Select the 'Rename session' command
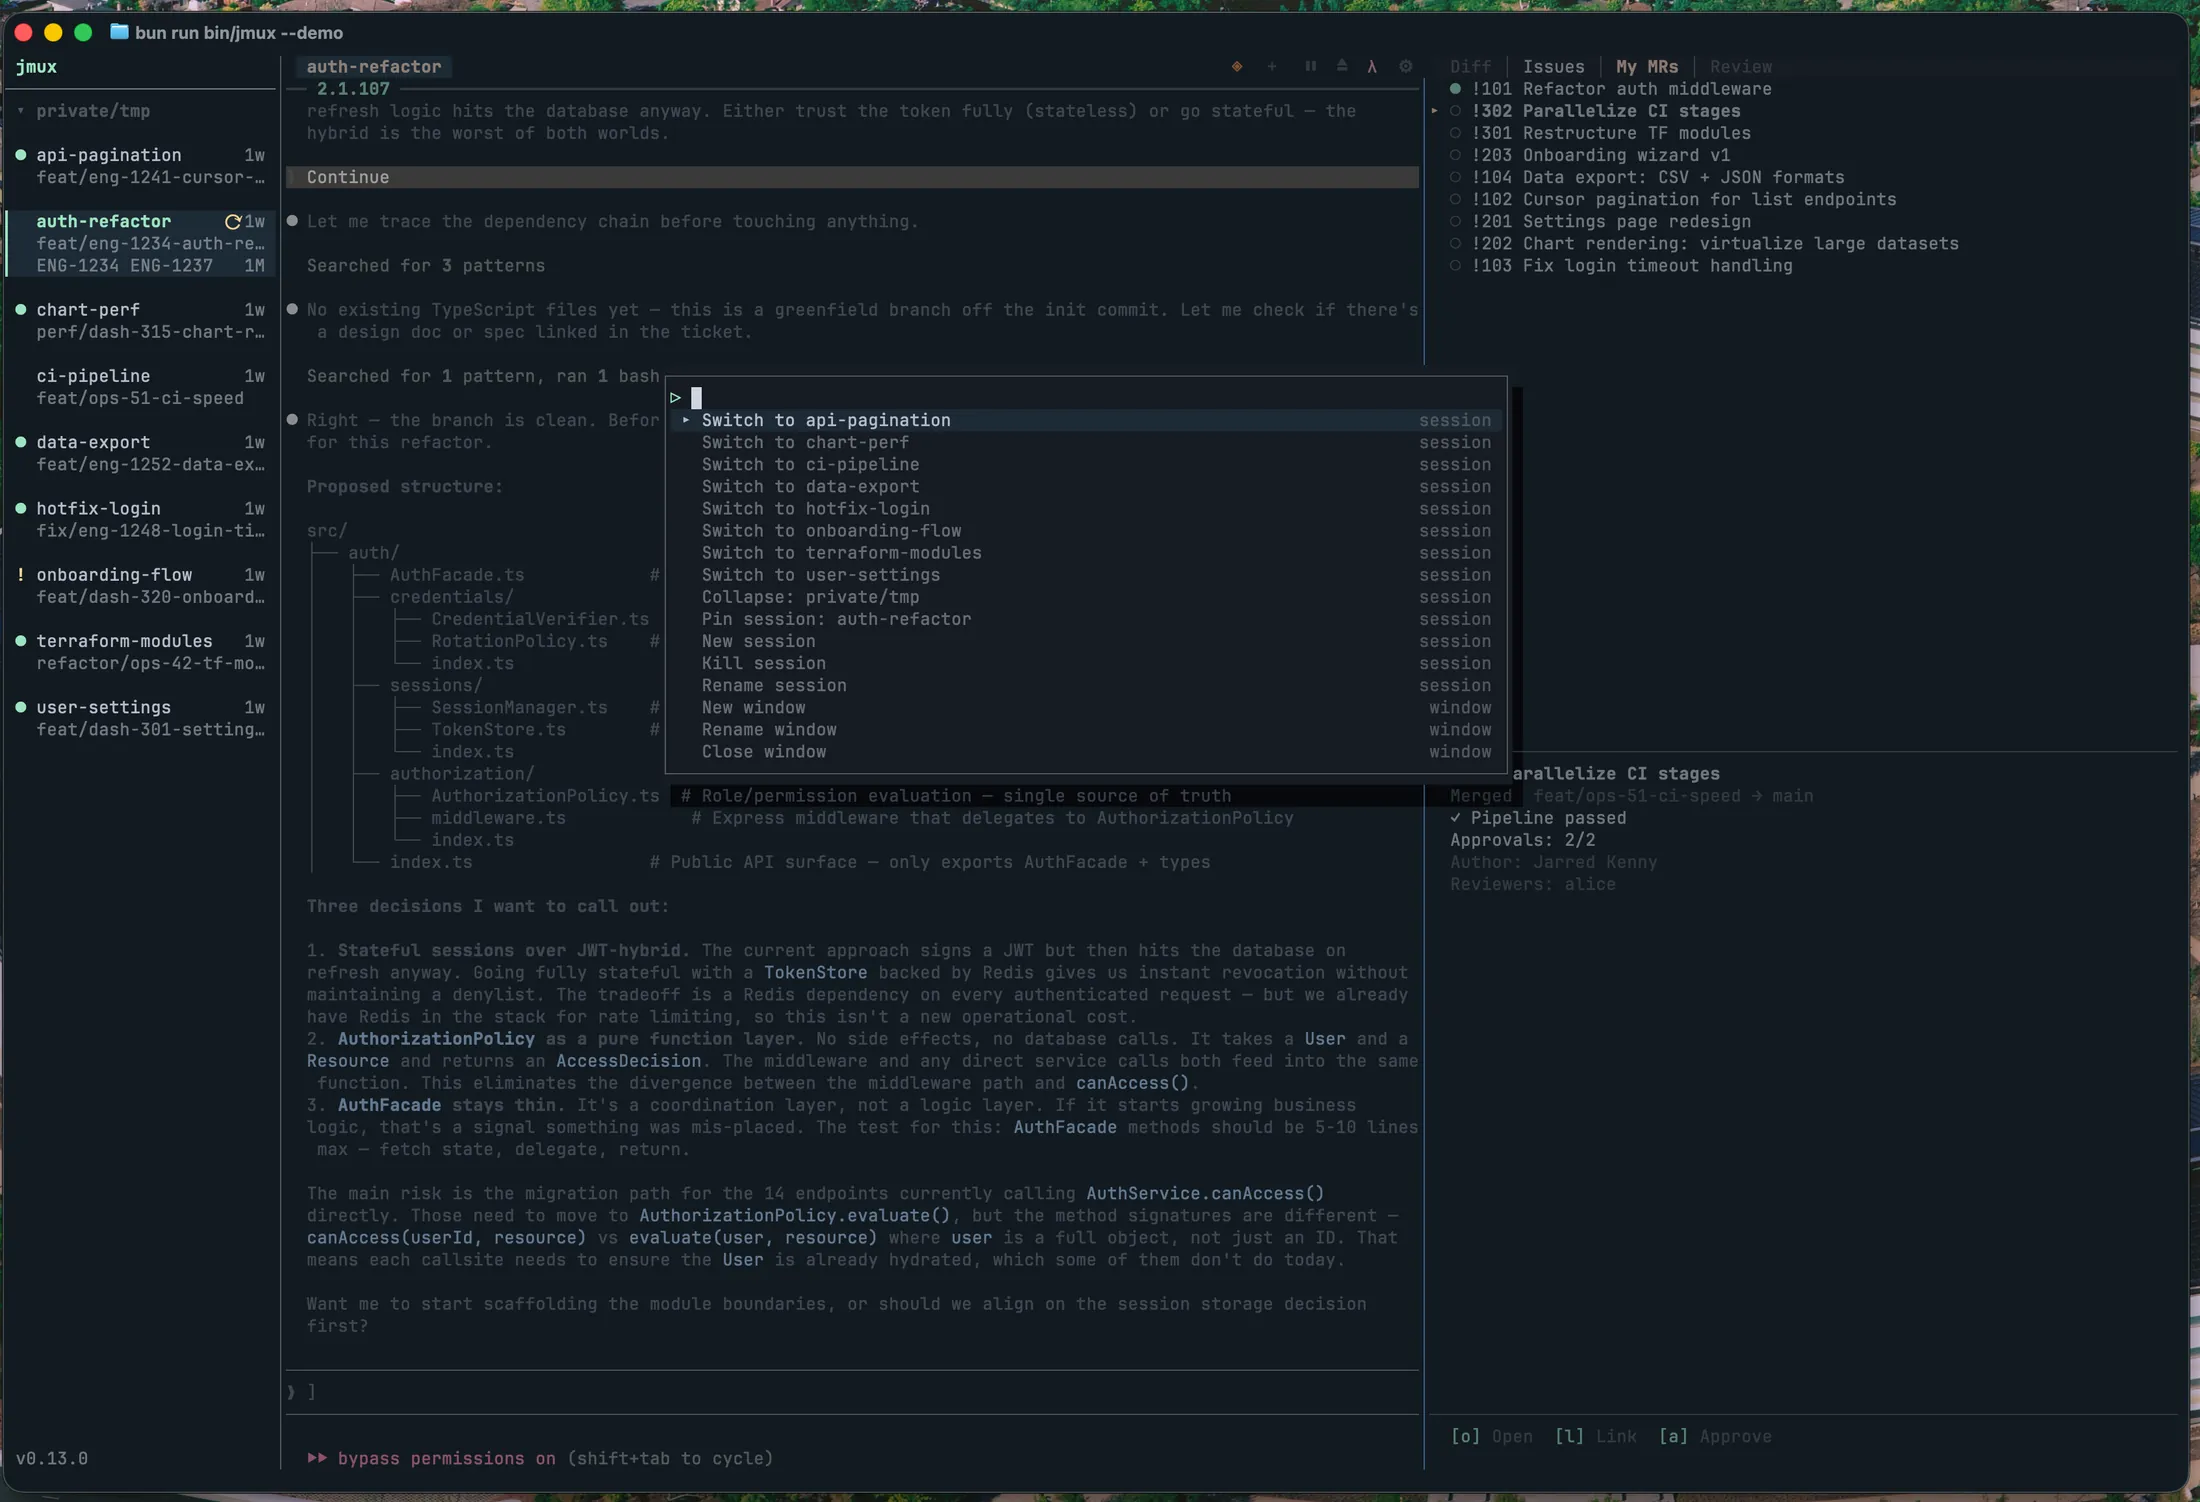The image size is (2200, 1502). click(x=1085, y=685)
